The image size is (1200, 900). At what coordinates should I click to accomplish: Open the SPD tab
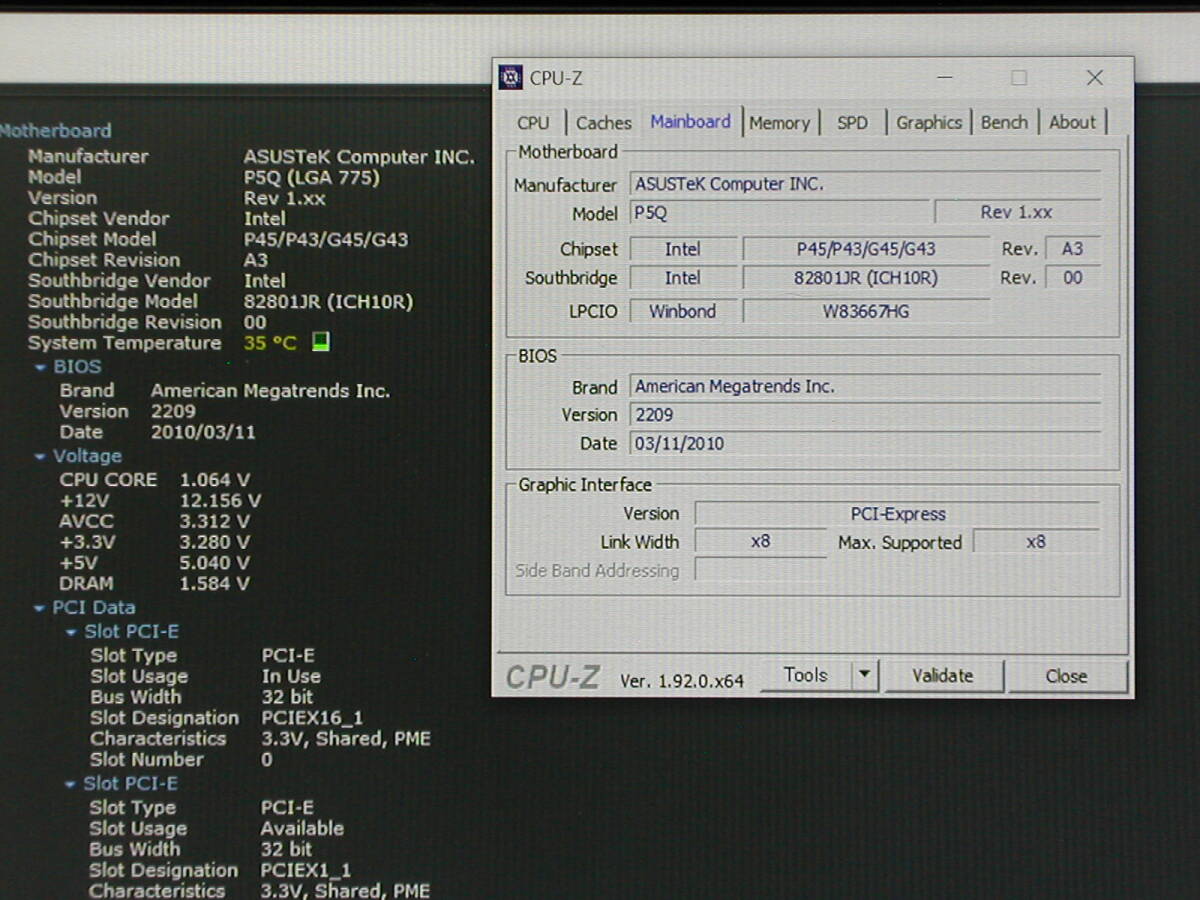[x=853, y=123]
